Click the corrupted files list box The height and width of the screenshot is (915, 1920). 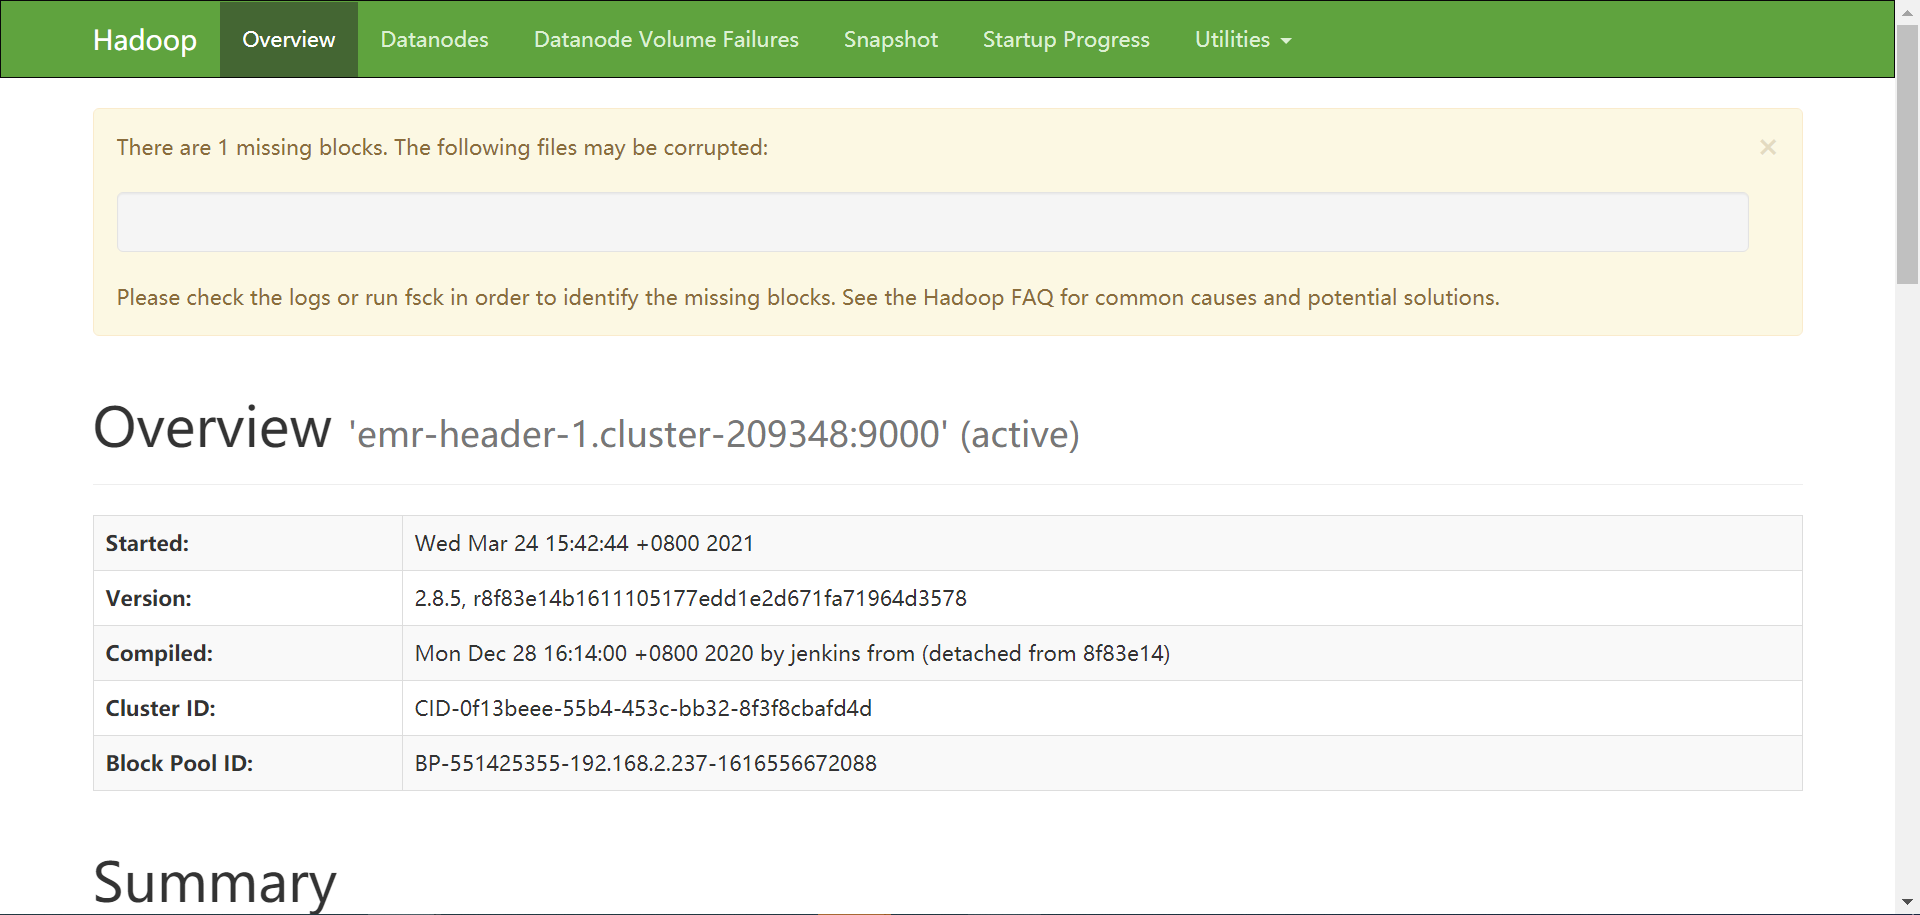pos(932,221)
